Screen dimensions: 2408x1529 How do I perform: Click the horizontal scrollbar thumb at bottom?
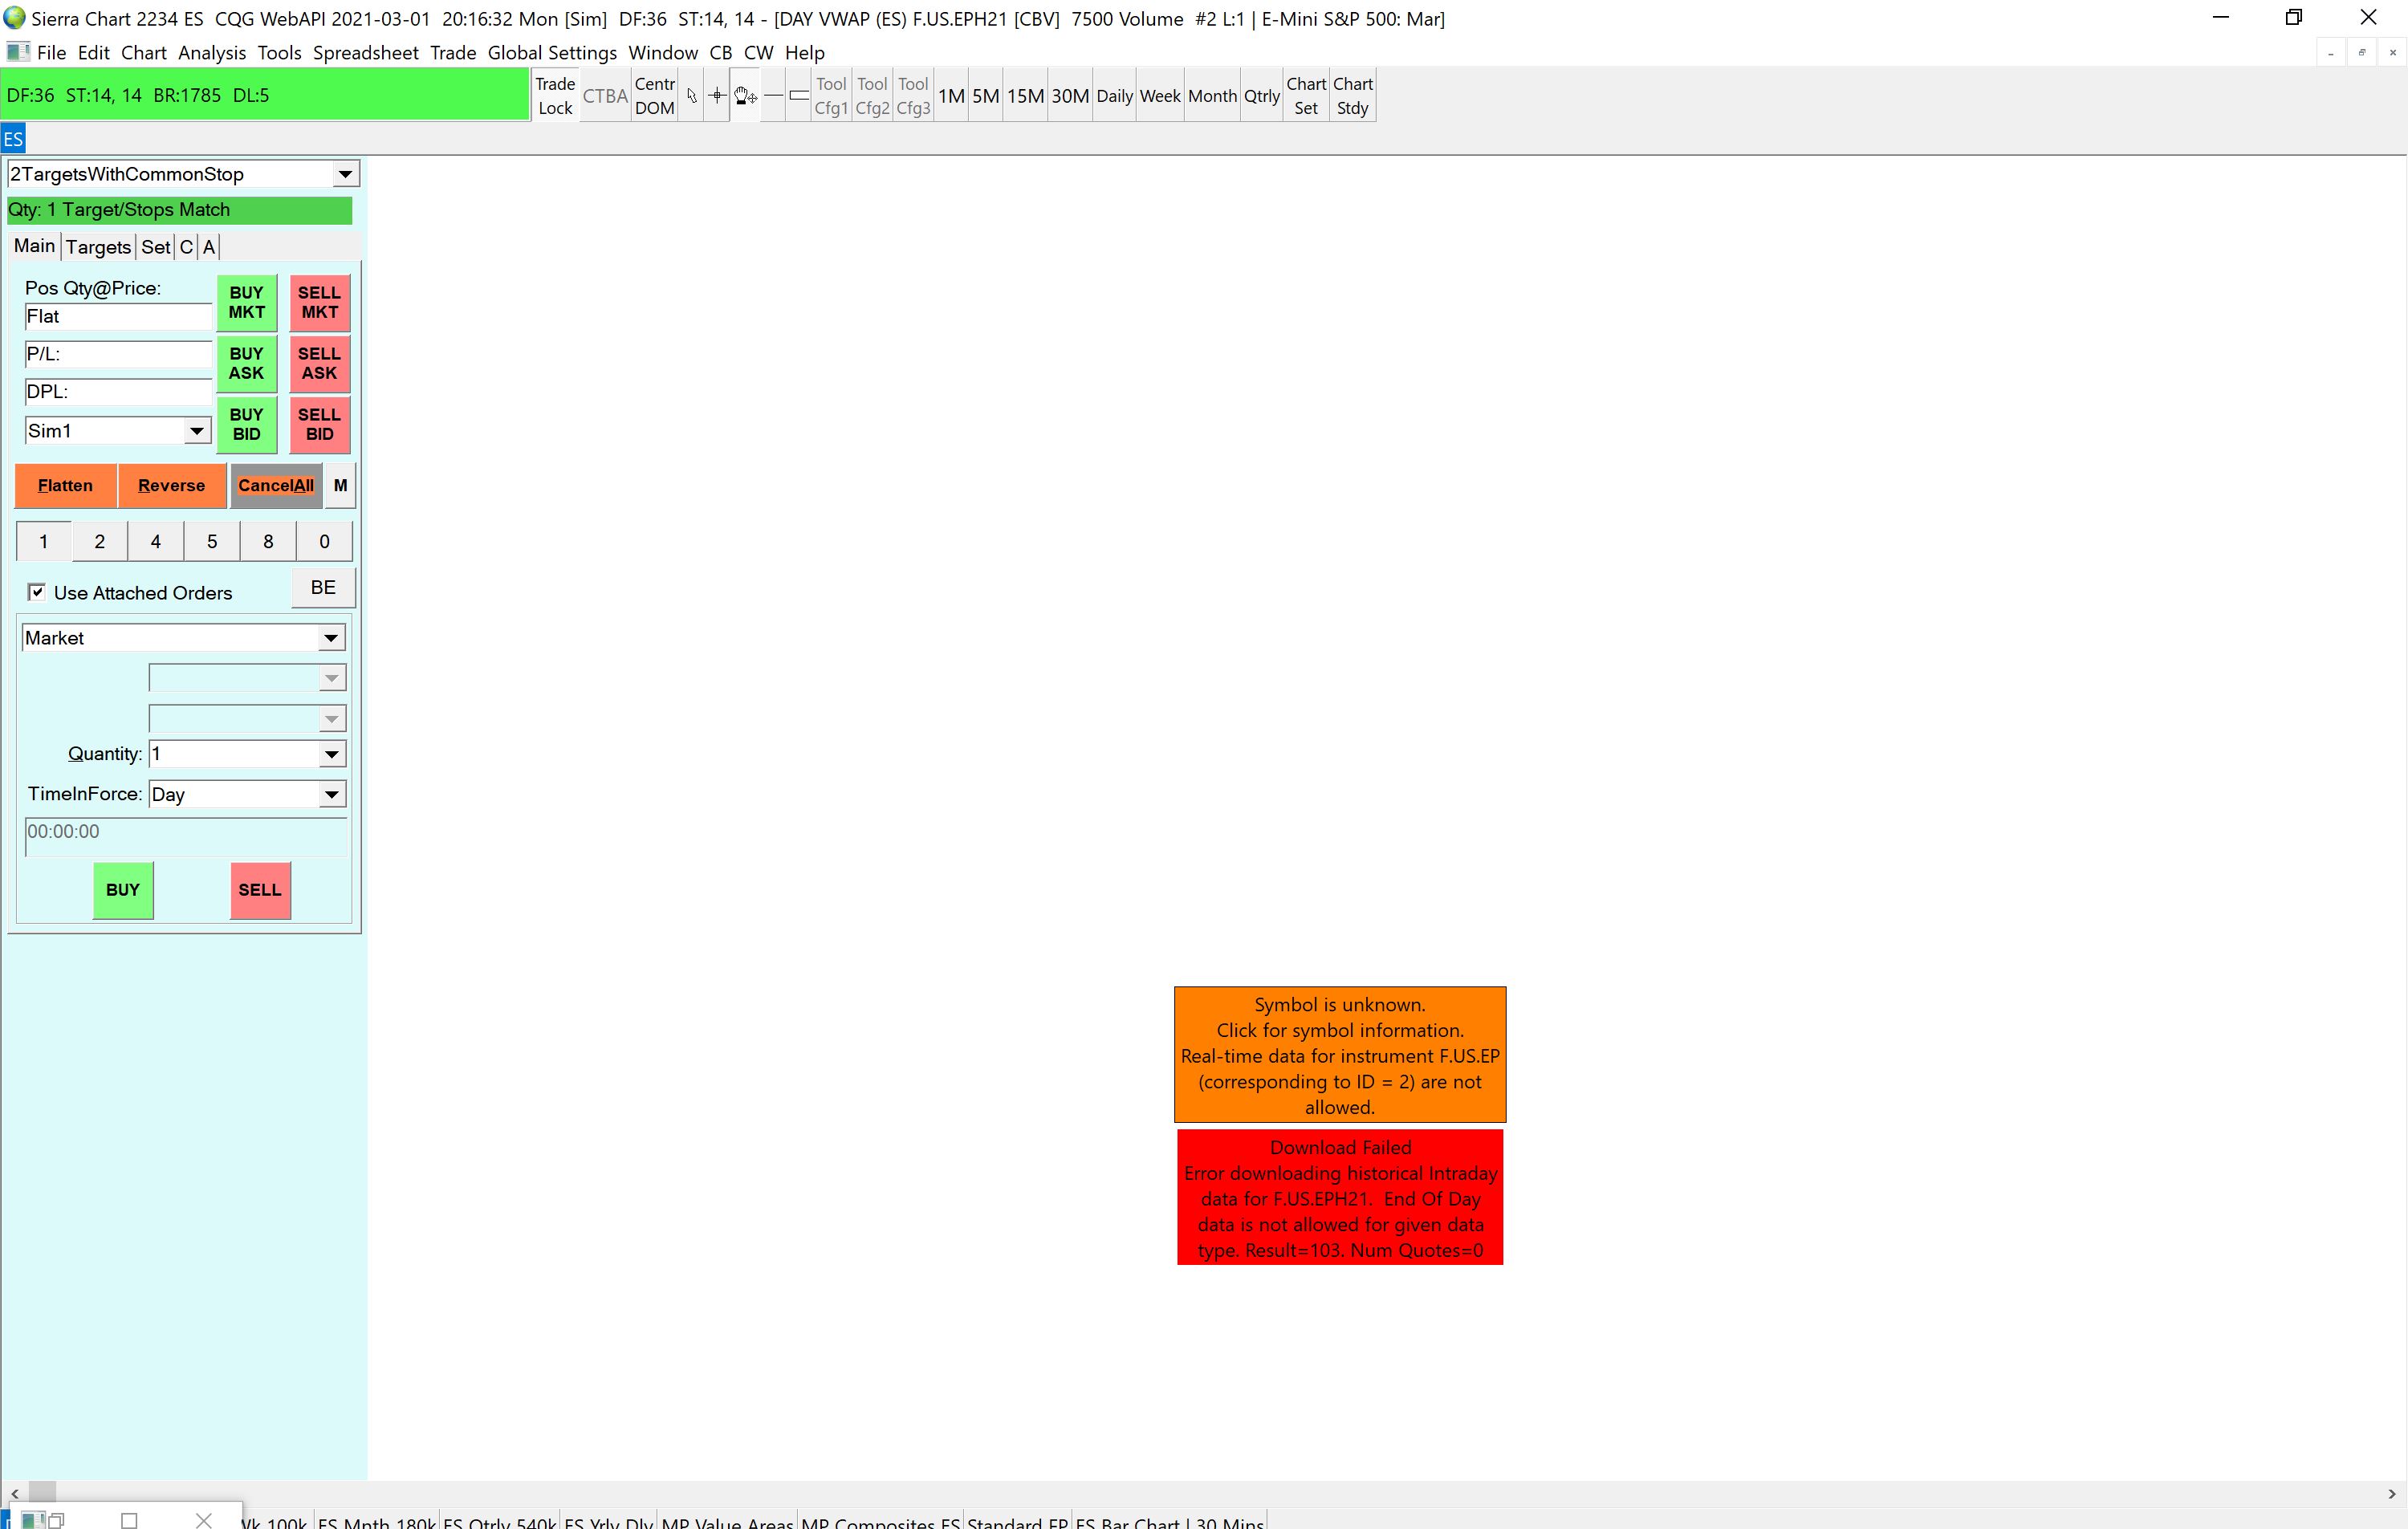pyautogui.click(x=42, y=1493)
